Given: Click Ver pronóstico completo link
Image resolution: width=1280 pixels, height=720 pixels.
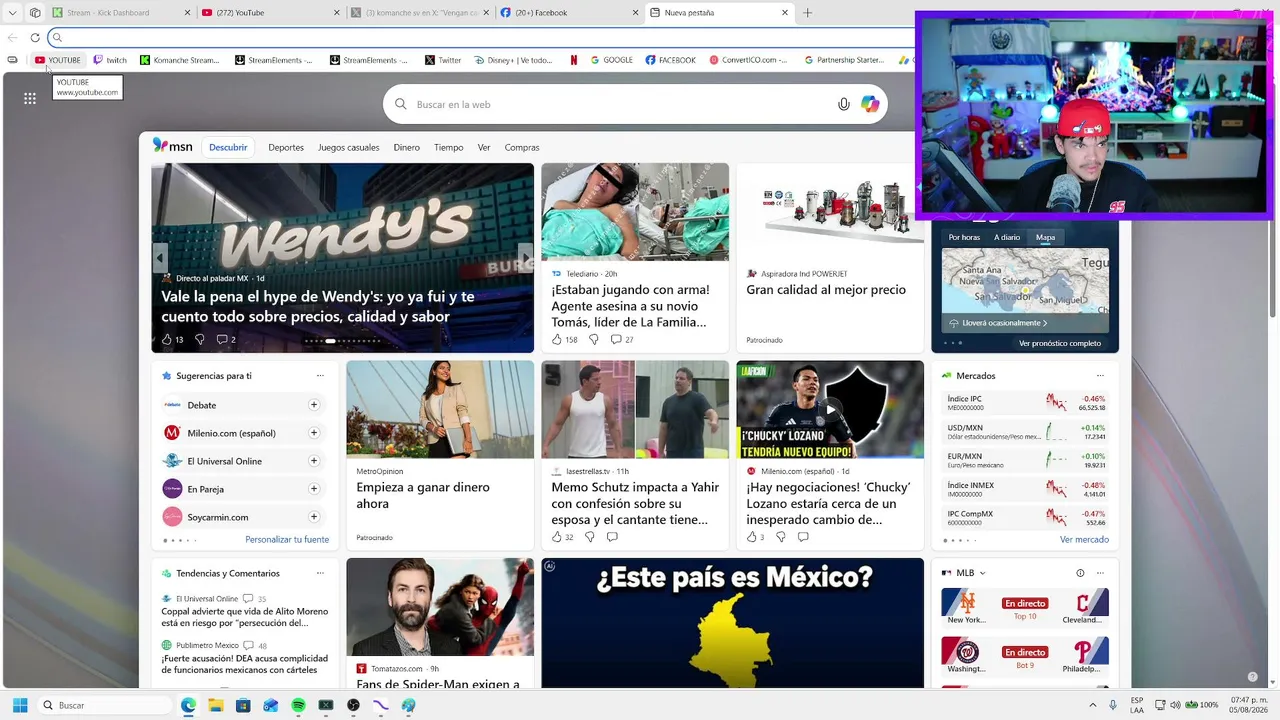Looking at the screenshot, I should tap(1060, 343).
